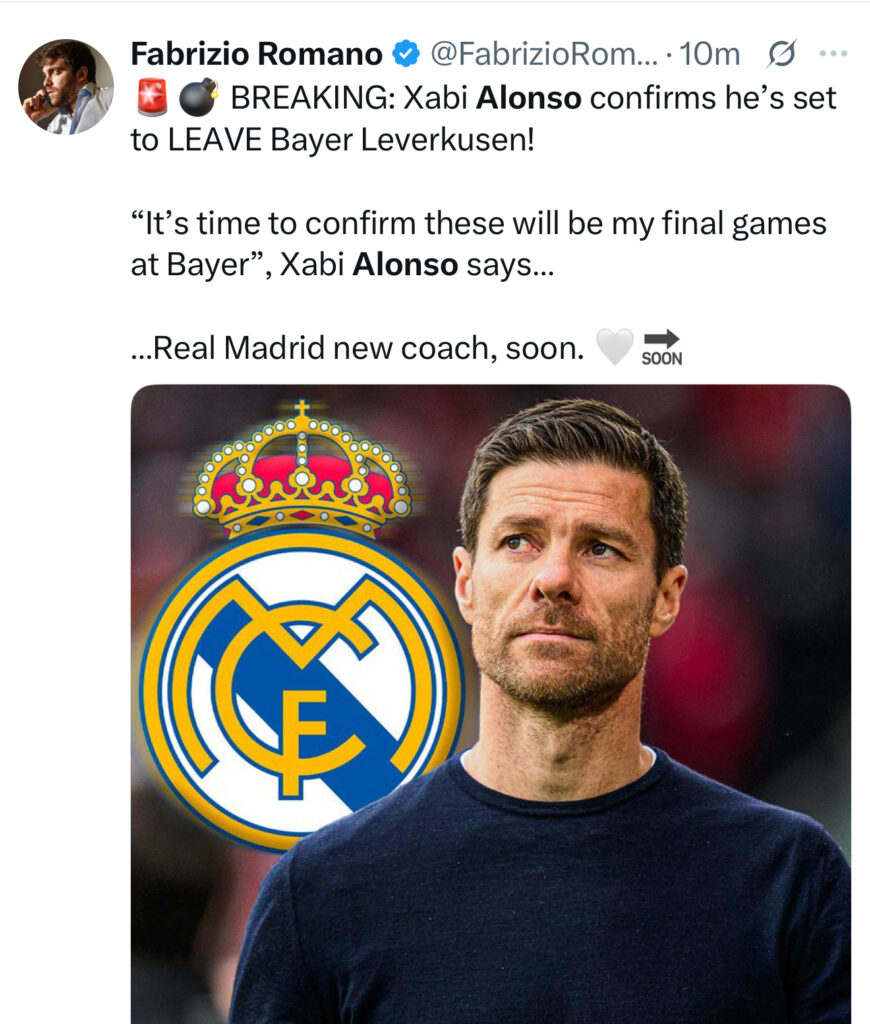This screenshot has width=870, height=1024.
Task: Open the three-dot more options menu
Action: [x=833, y=54]
